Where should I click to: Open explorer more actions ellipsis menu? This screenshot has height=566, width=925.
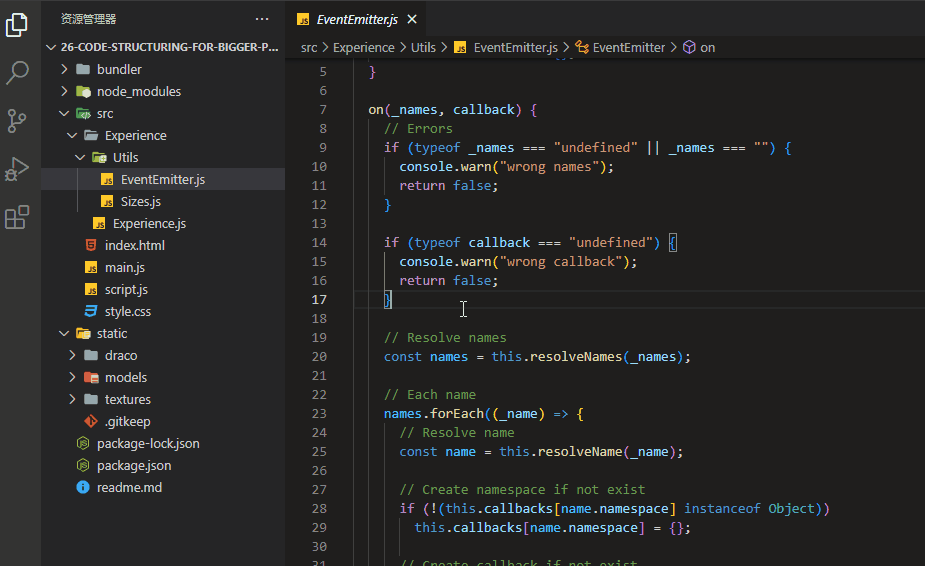262,19
